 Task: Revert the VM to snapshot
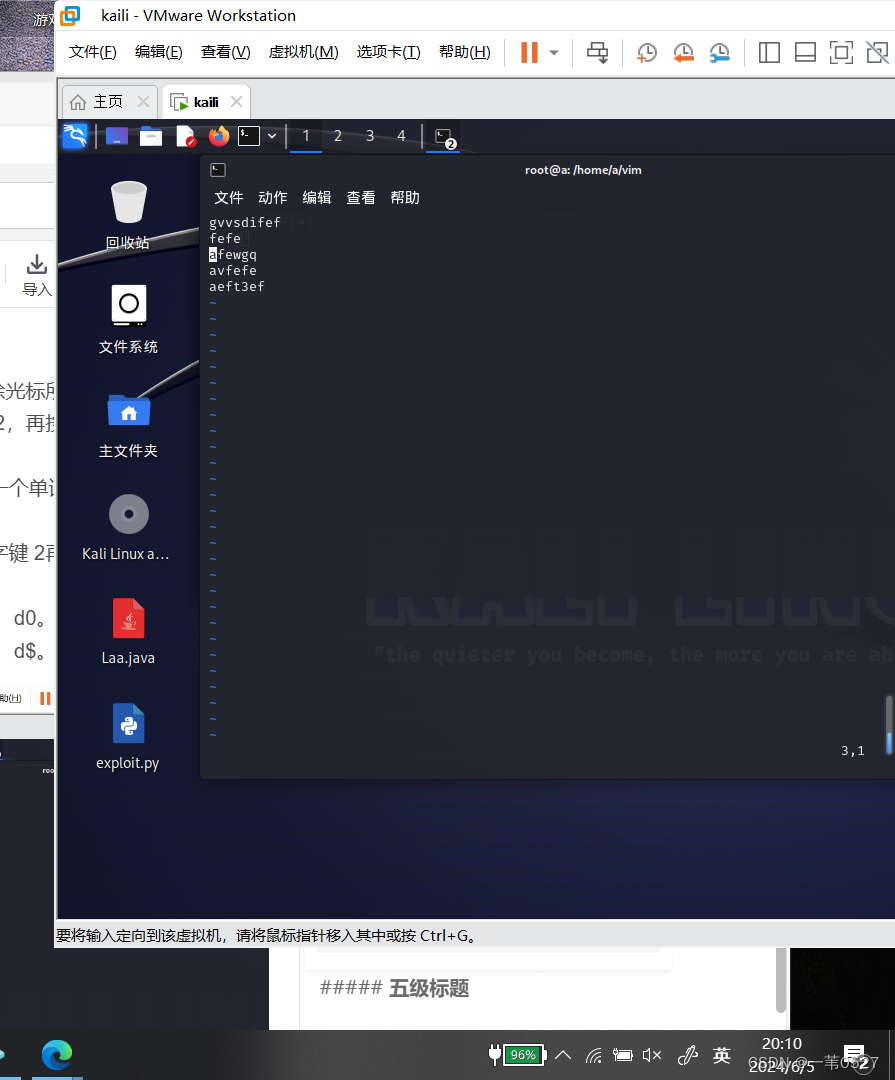pos(683,52)
